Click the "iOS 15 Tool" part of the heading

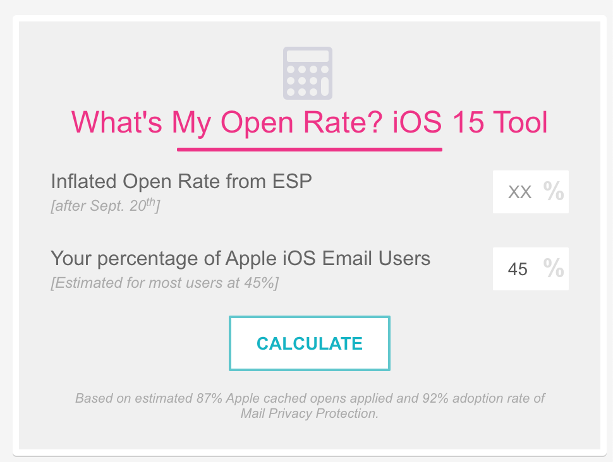[x=470, y=123]
